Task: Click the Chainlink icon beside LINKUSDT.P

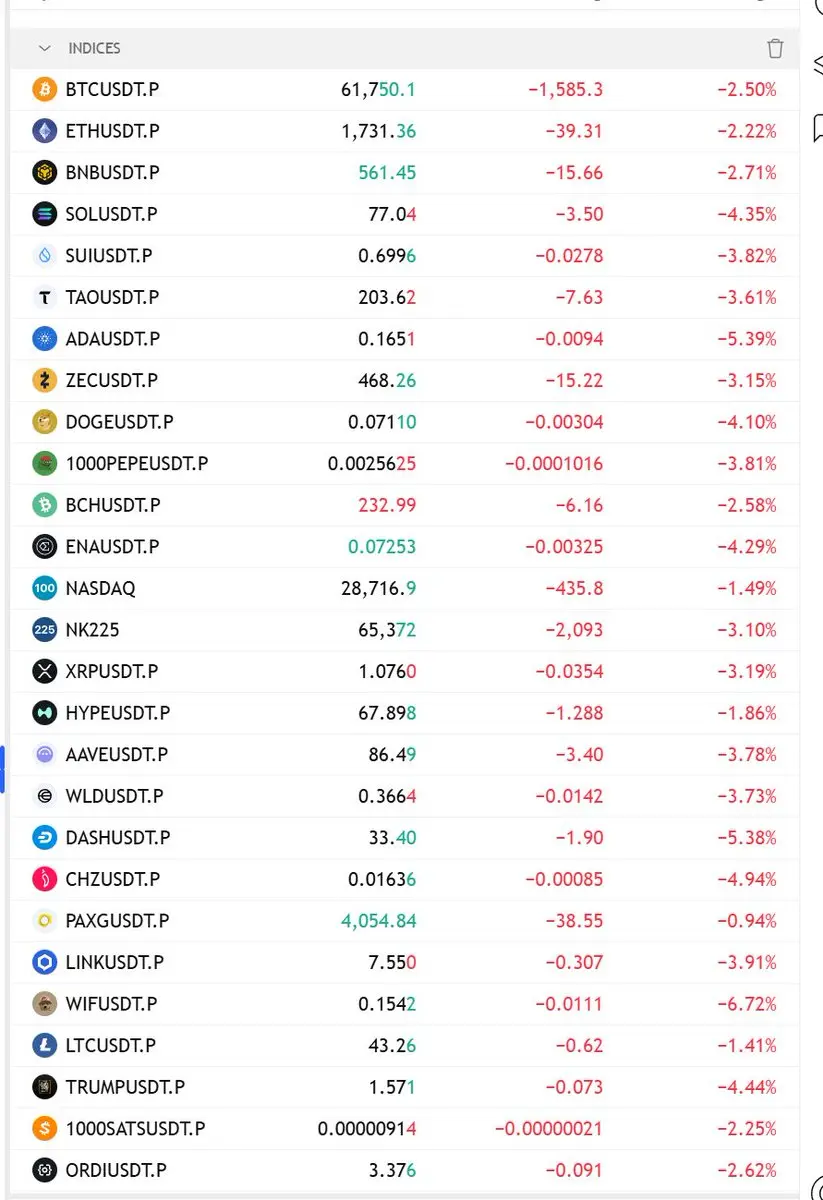Action: coord(44,962)
